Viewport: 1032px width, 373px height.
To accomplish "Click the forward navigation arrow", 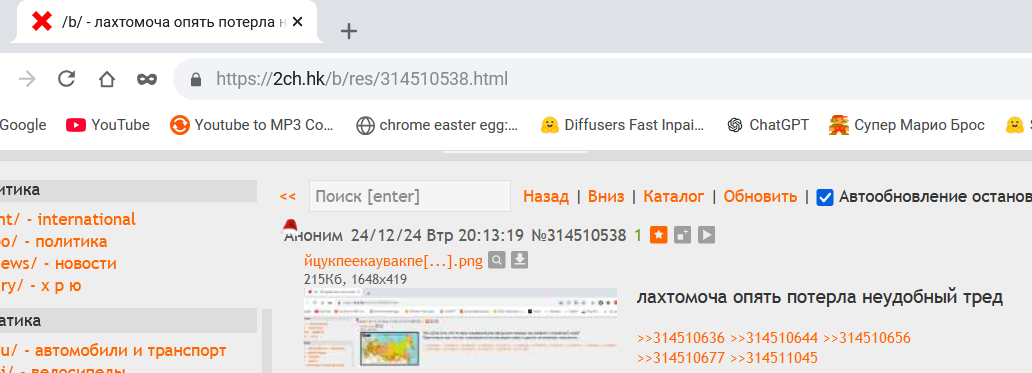I will [27, 80].
